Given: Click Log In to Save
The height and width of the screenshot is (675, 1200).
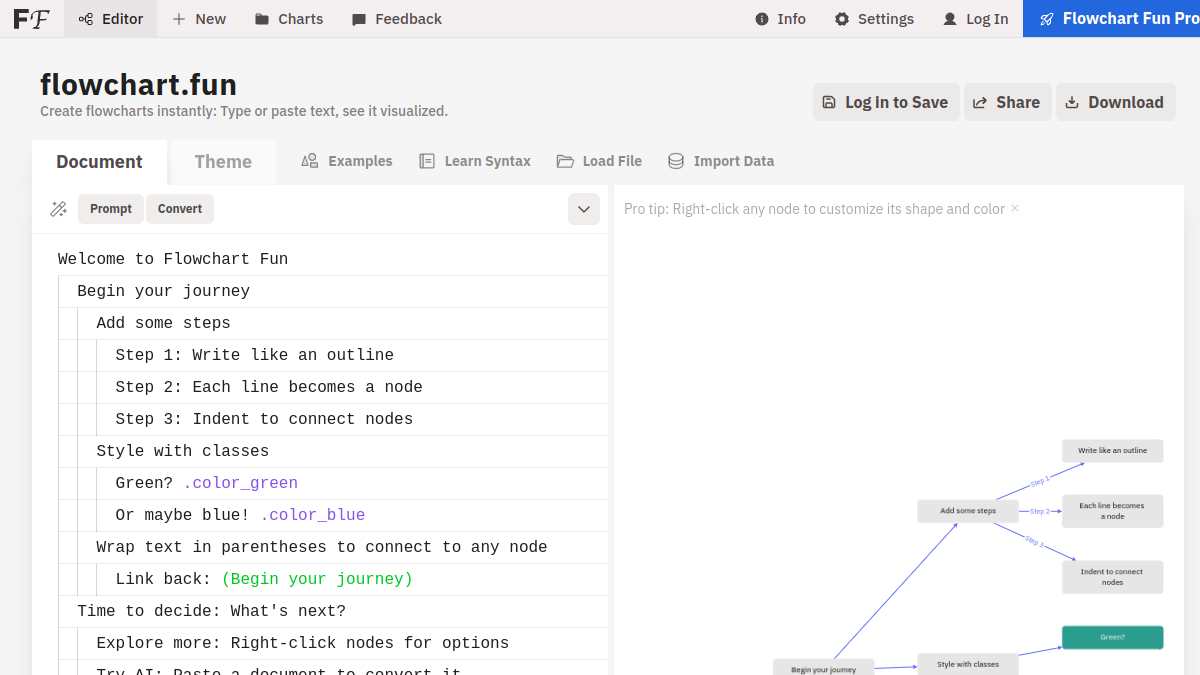Looking at the screenshot, I should (886, 102).
